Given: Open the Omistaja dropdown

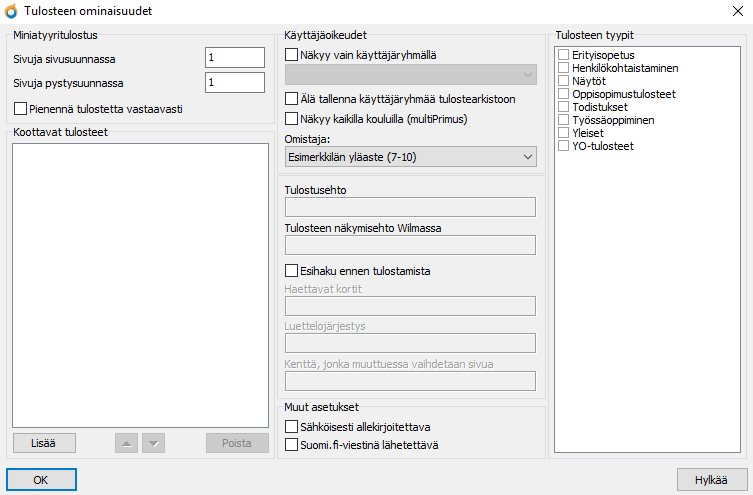Looking at the screenshot, I should coord(411,157).
